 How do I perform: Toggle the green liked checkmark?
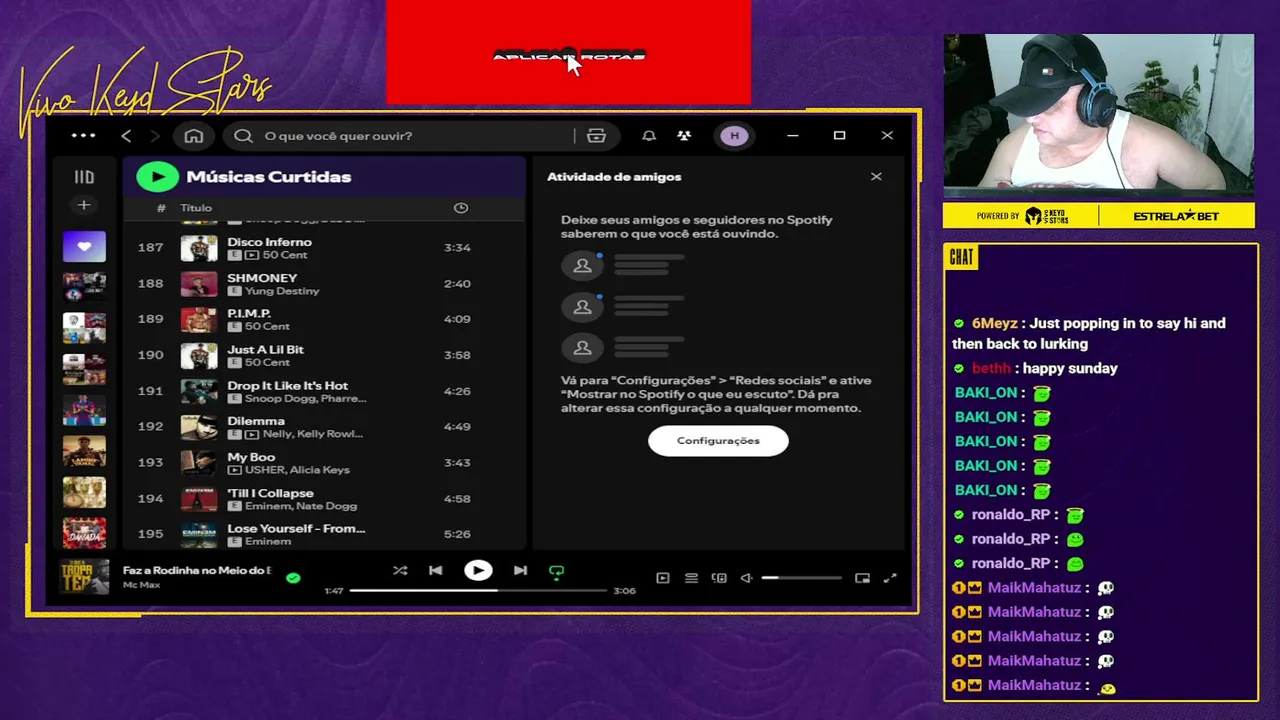[293, 578]
